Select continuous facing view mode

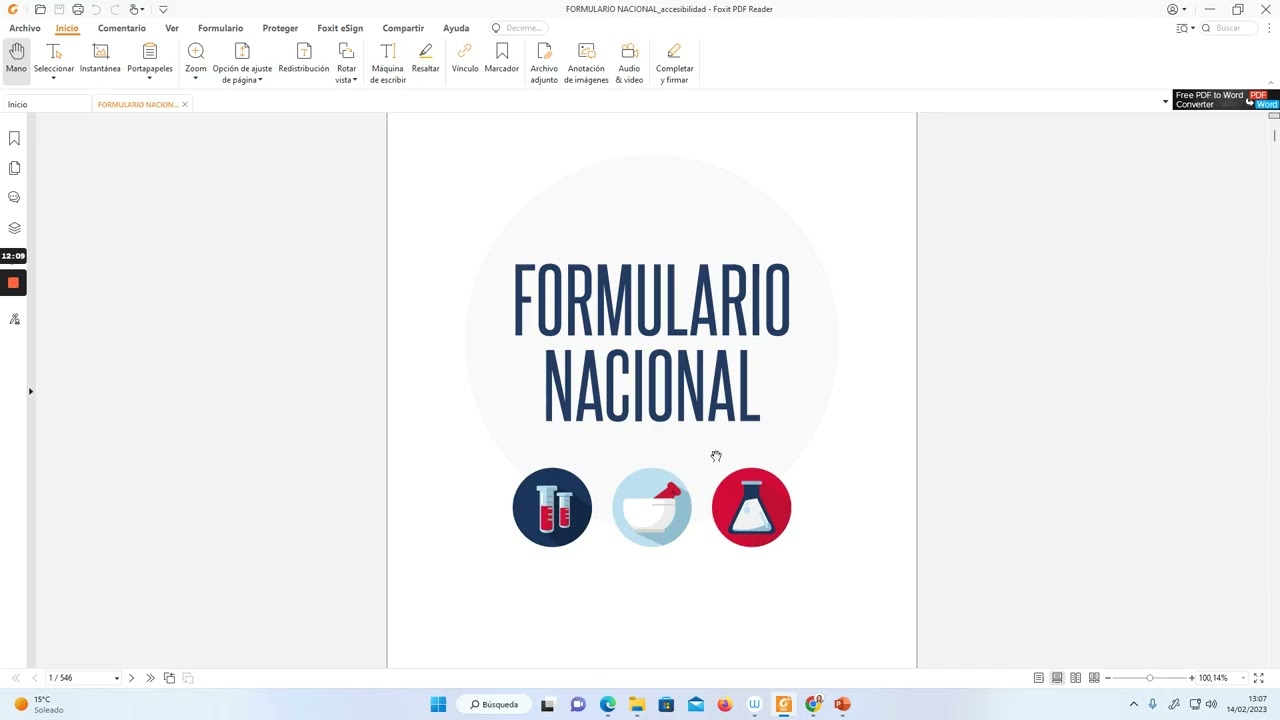pos(1094,678)
